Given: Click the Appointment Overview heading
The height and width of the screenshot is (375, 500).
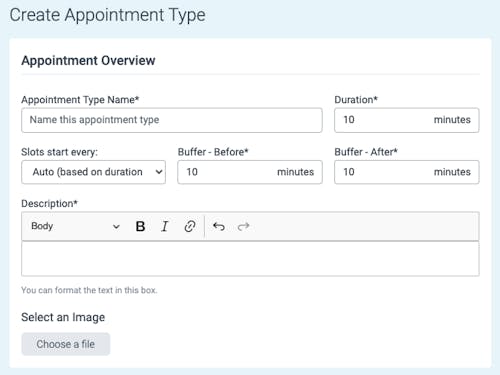Looking at the screenshot, I should (88, 61).
